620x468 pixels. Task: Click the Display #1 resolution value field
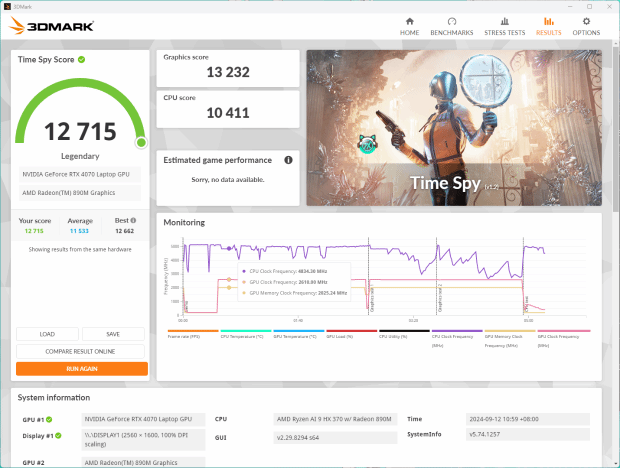(x=143, y=440)
